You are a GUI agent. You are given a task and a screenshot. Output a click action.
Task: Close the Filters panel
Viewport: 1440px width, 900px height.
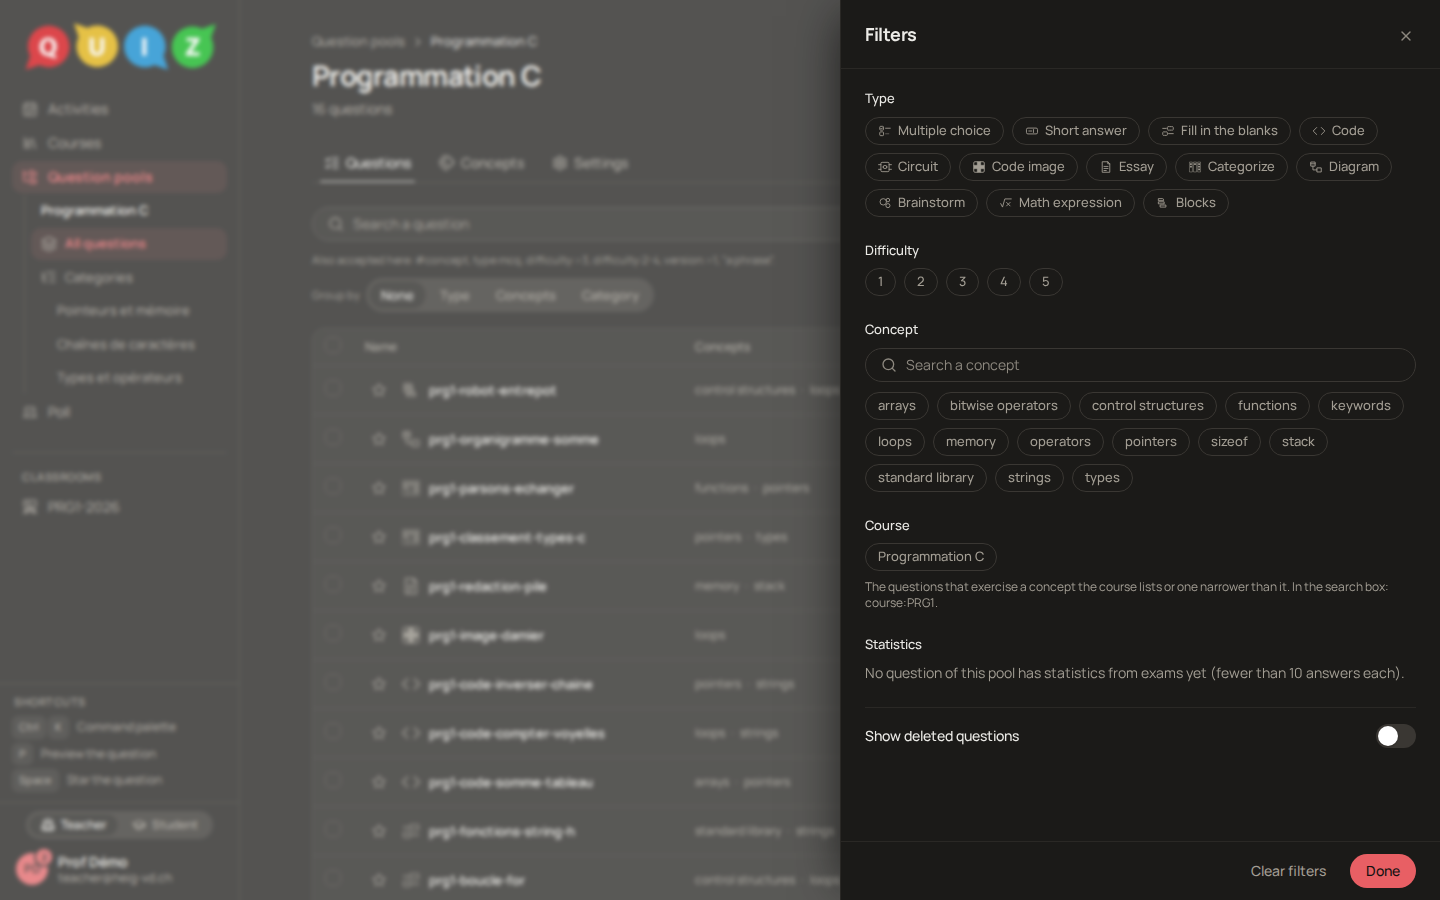pos(1405,36)
